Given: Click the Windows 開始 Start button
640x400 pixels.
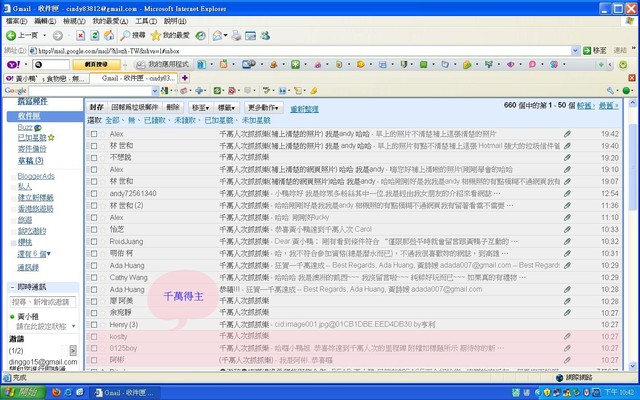Looking at the screenshot, I should 22,392.
